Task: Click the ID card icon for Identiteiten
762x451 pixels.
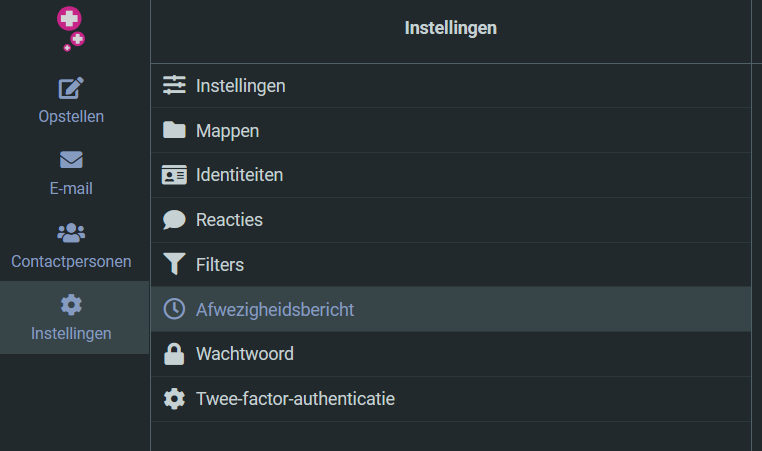Action: 174,175
